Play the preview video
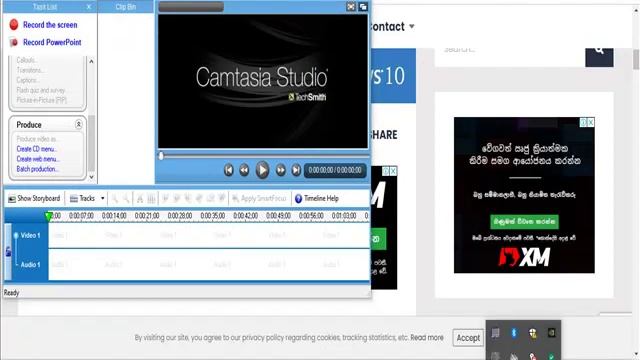Screen dimensions: 640x360 (262, 170)
